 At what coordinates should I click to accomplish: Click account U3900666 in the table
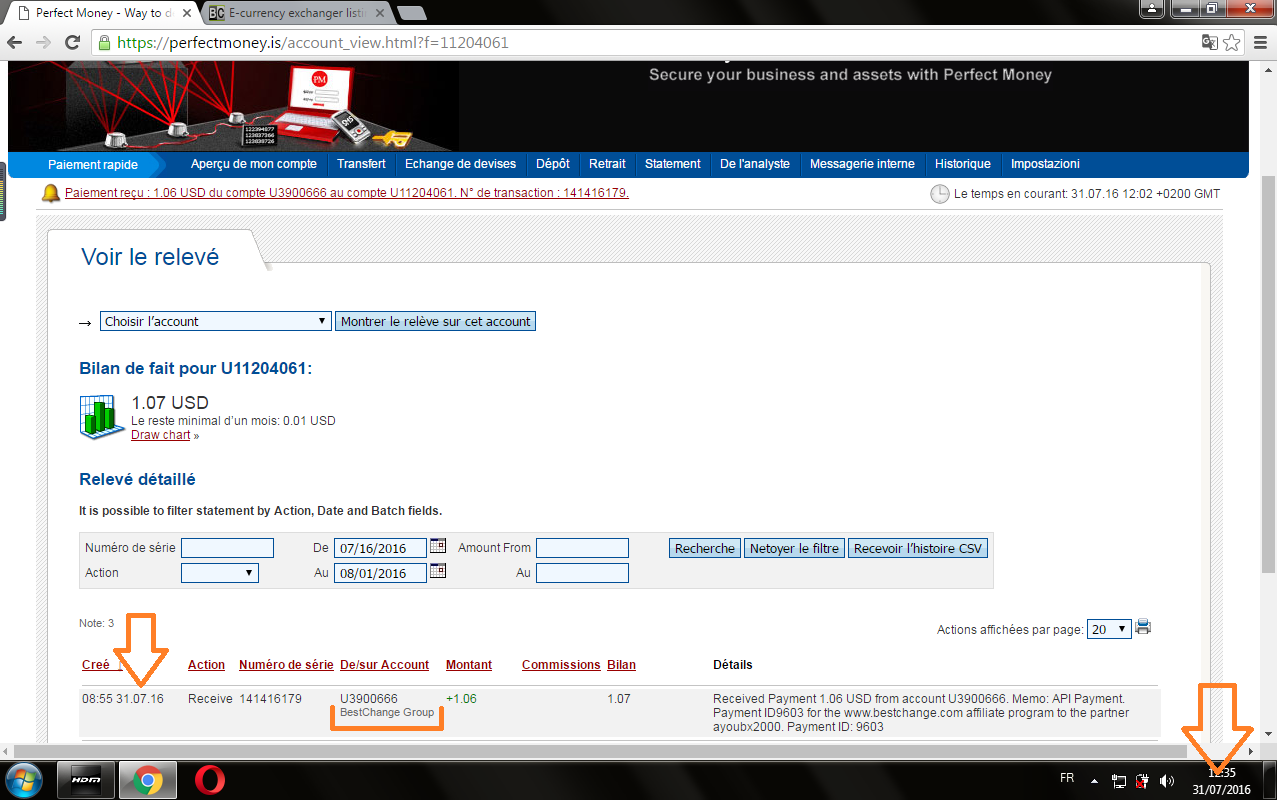(369, 699)
